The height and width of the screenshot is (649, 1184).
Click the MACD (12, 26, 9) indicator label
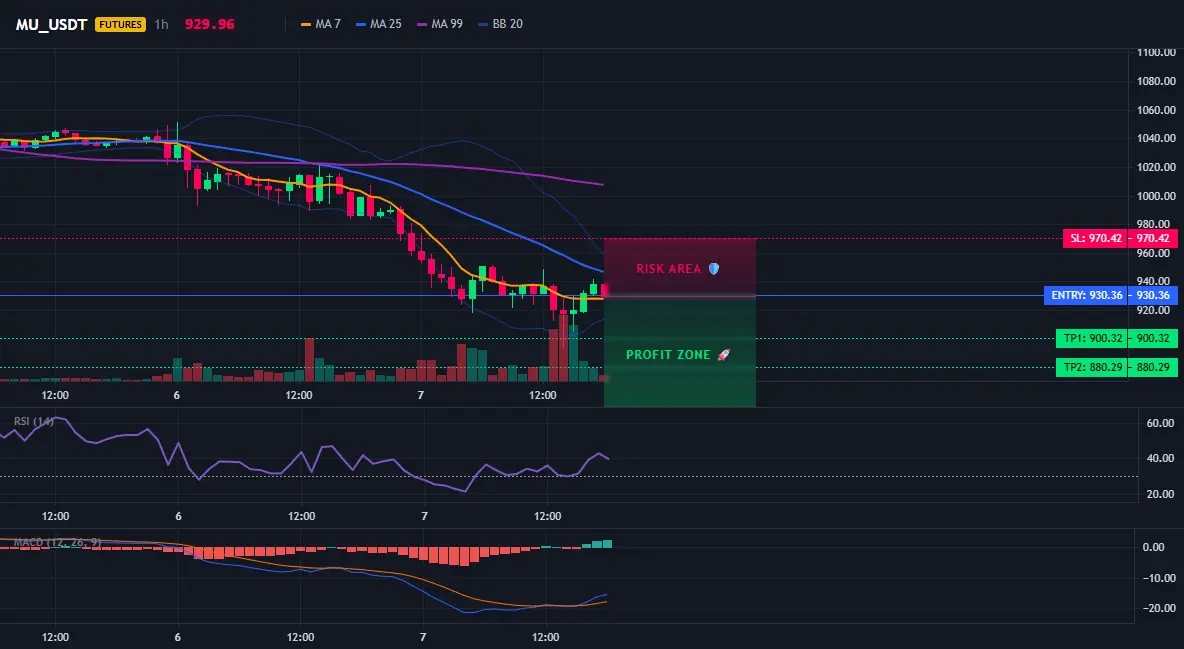57,542
